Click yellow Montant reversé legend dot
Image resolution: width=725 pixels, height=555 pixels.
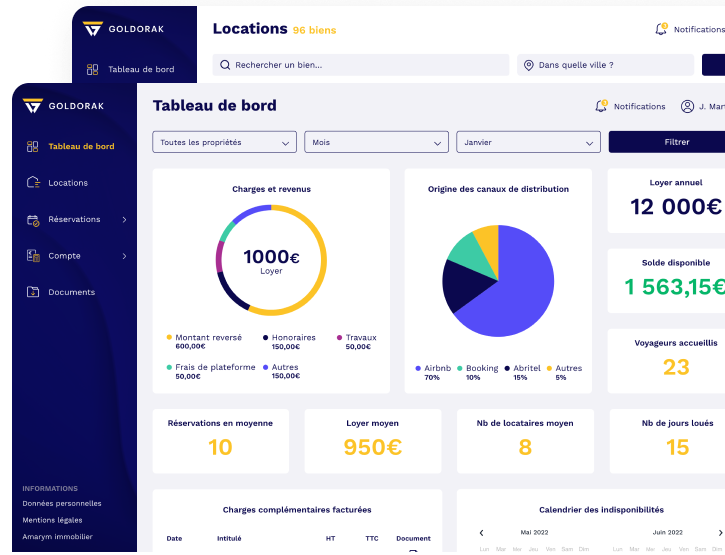[169, 337]
